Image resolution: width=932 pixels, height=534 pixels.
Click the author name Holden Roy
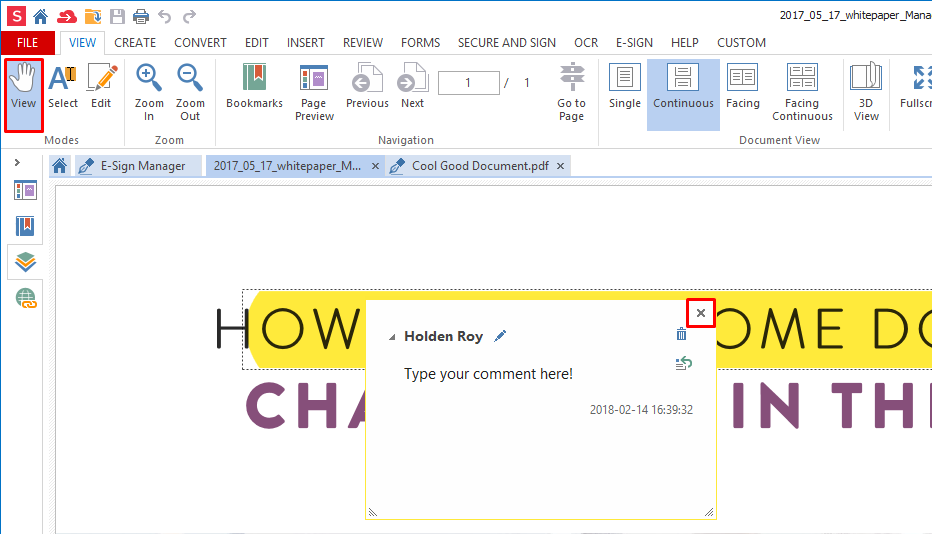pos(443,336)
